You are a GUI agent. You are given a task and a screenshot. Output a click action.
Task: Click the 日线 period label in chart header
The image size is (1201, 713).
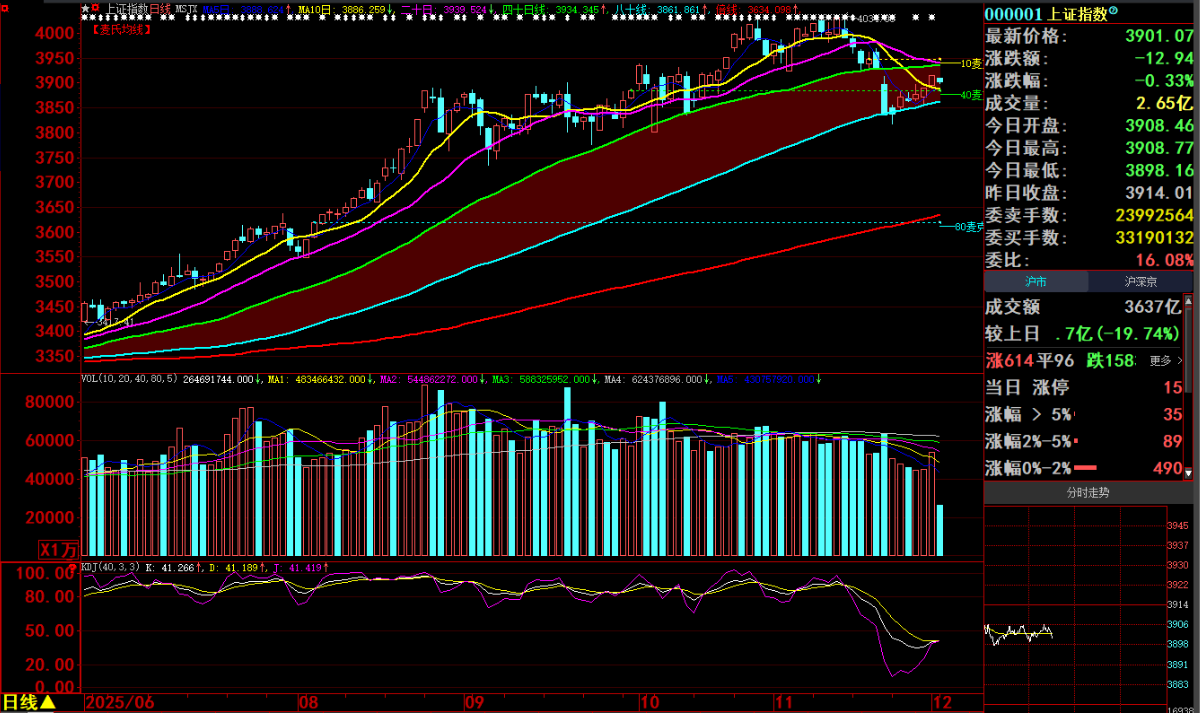click(x=160, y=8)
